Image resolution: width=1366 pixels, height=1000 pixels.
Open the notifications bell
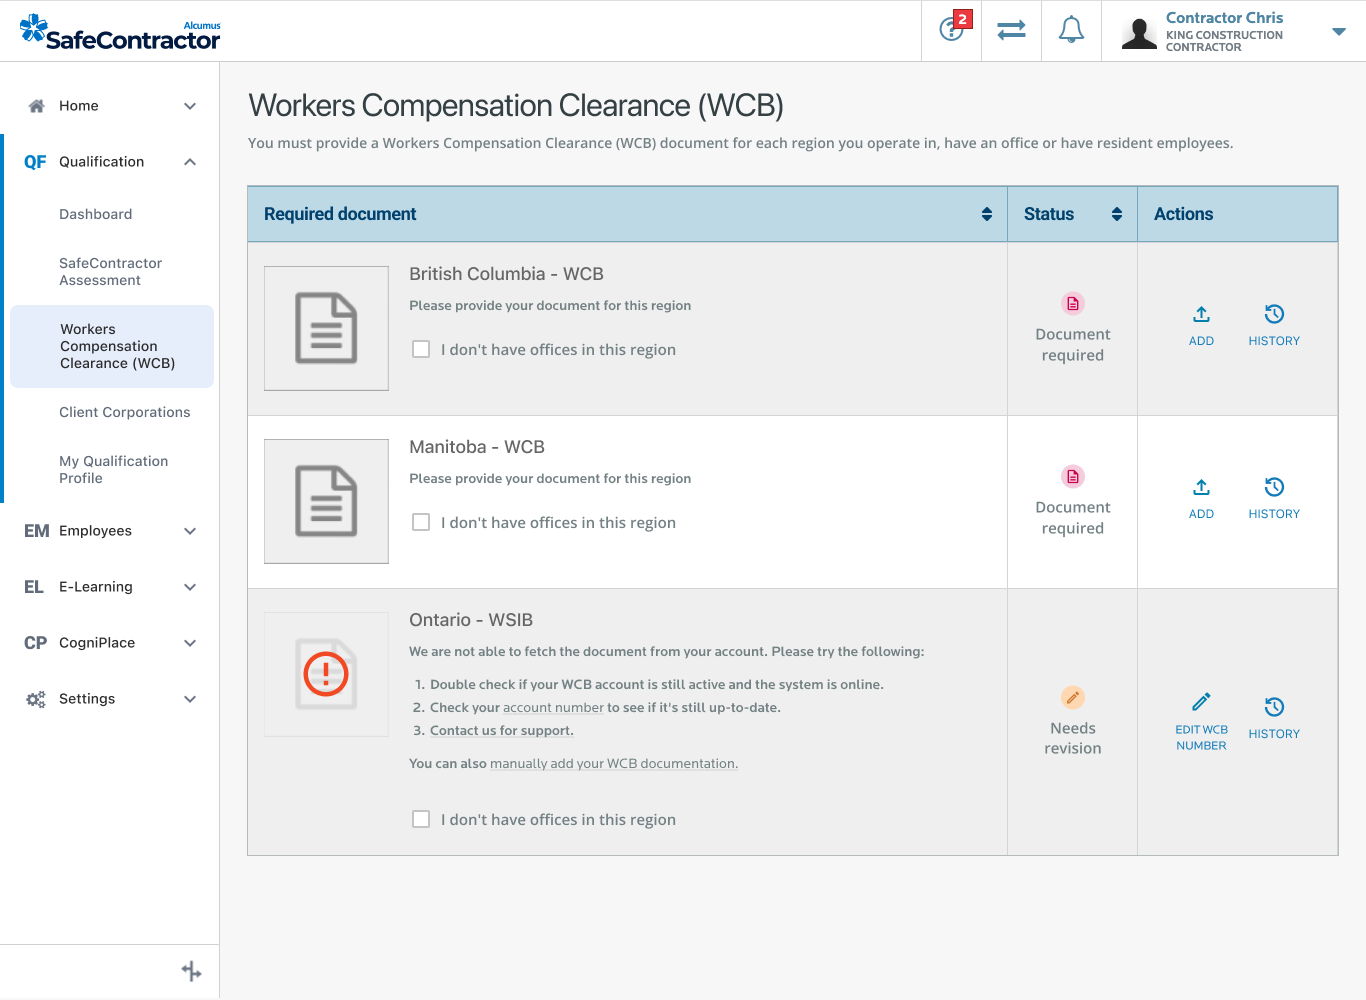click(x=1071, y=30)
